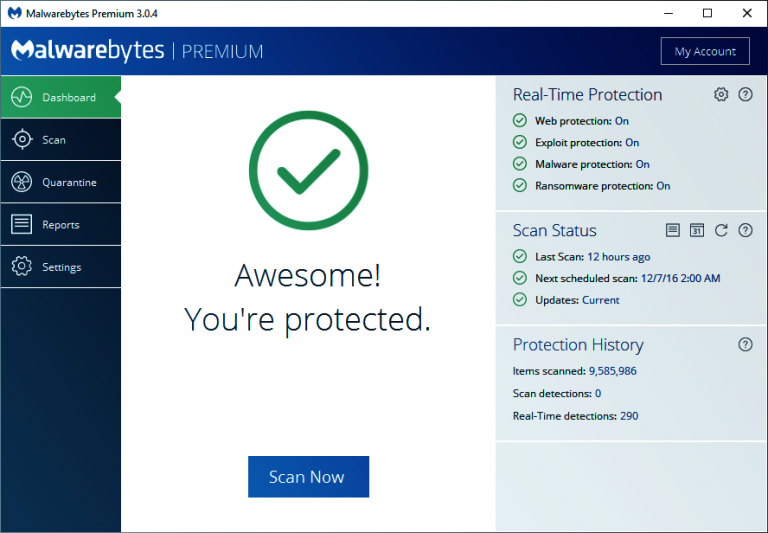Maximize the Malwarebytes window
This screenshot has width=768, height=533.
coord(707,13)
